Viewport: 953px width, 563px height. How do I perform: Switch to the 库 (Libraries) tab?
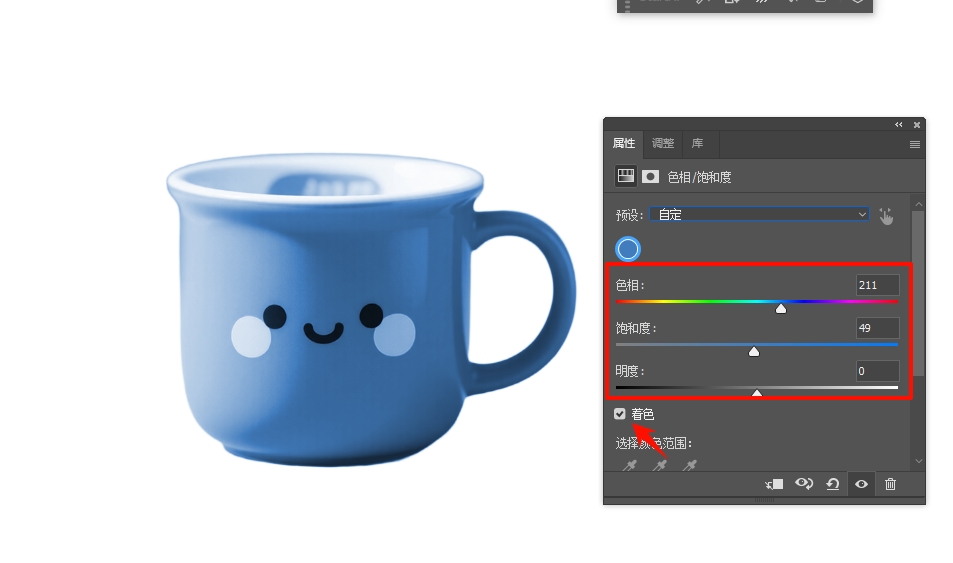pos(698,144)
